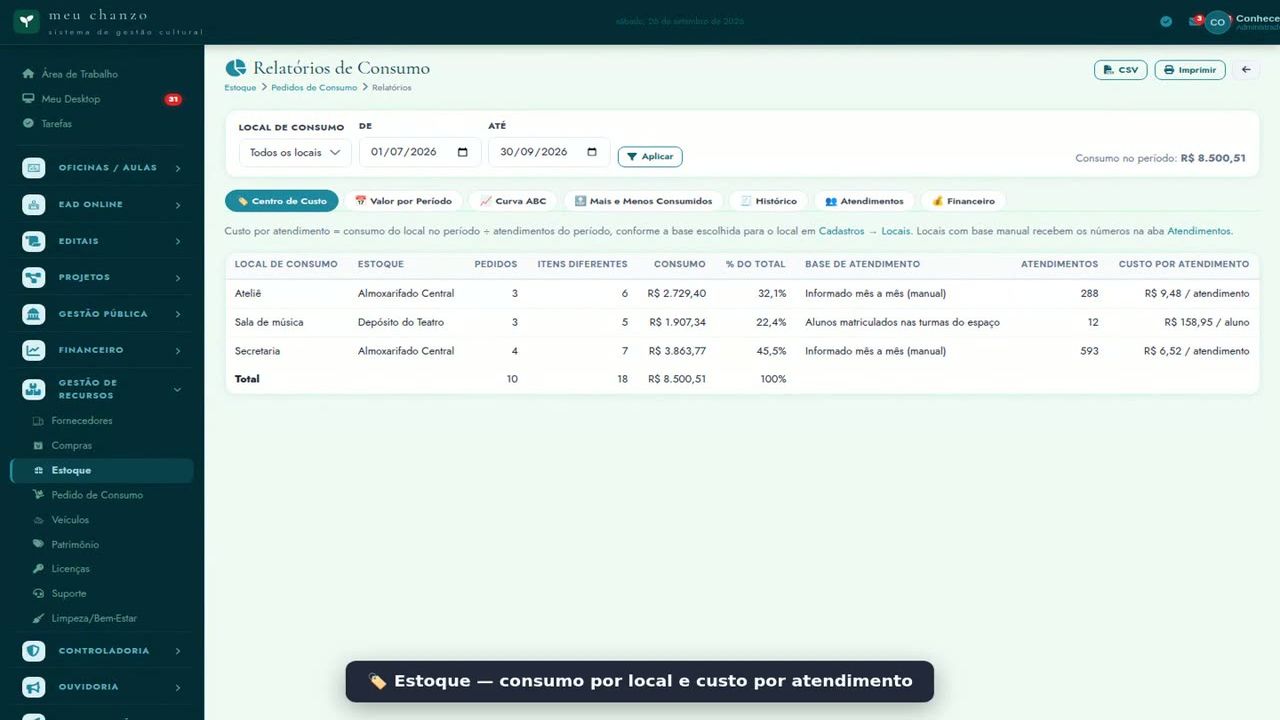Viewport: 1280px width, 720px height.
Task: Open the CO user avatar
Action: 1217,22
